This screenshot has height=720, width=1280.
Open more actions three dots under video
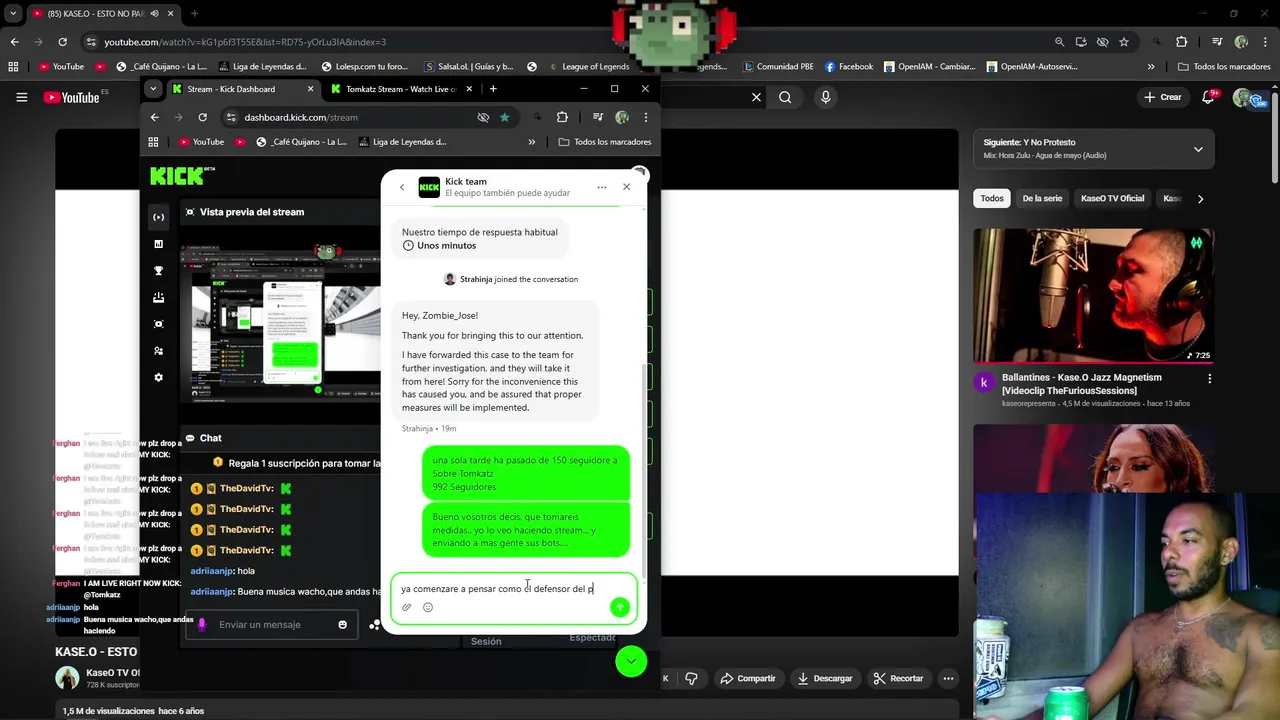point(948,678)
